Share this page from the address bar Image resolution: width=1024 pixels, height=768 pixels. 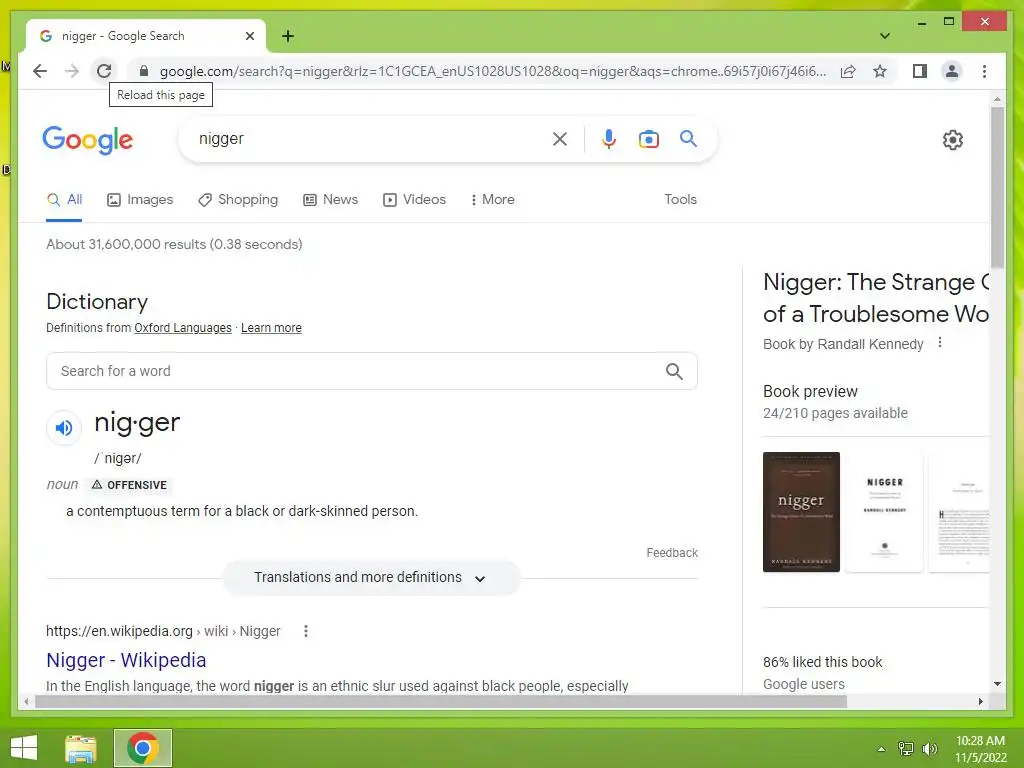(x=848, y=71)
